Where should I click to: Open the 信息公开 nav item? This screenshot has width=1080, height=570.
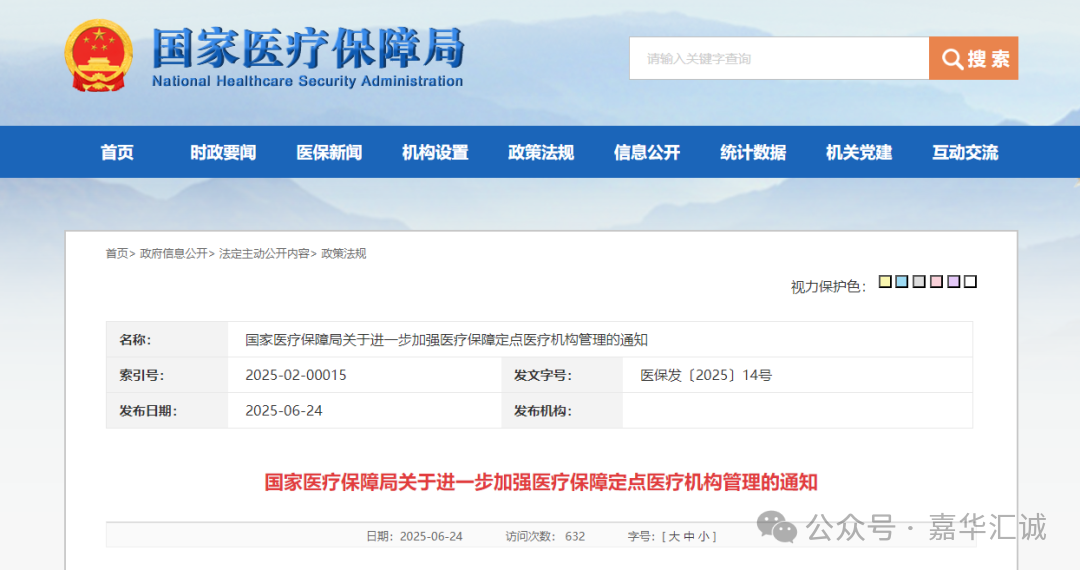point(647,152)
